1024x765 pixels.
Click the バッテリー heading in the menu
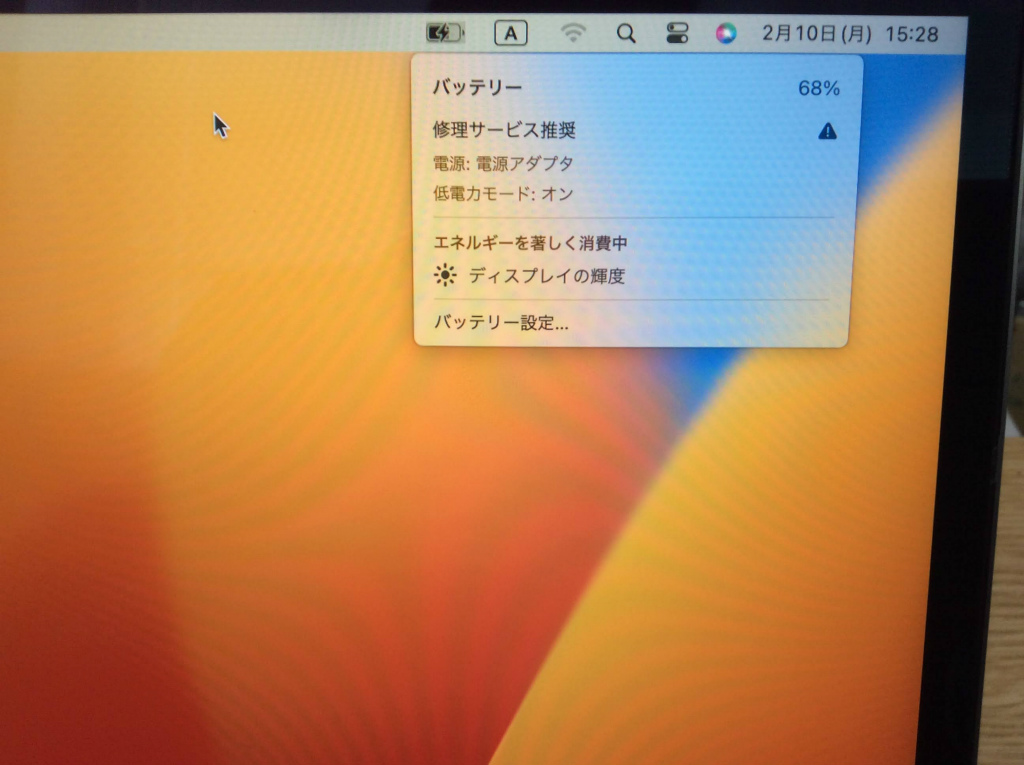point(477,87)
